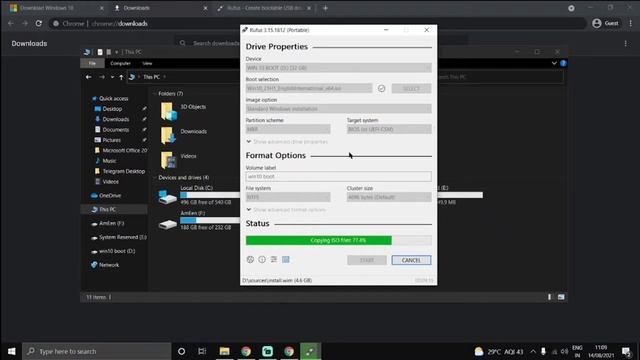The width and height of the screenshot is (640, 360).
Task: Click the greyed-out Start button
Action: click(x=367, y=260)
